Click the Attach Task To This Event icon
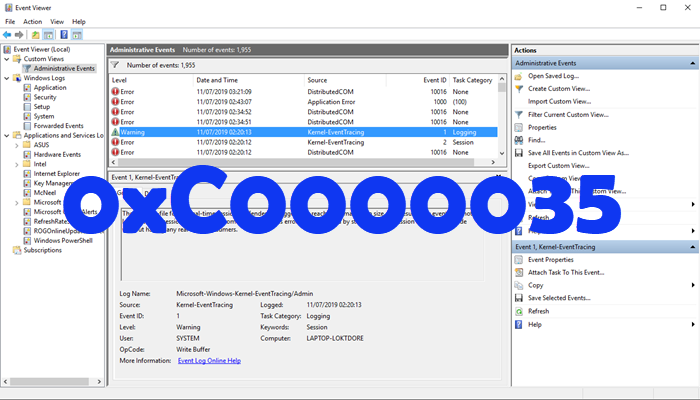Image resolution: width=700 pixels, height=400 pixels. click(x=519, y=272)
